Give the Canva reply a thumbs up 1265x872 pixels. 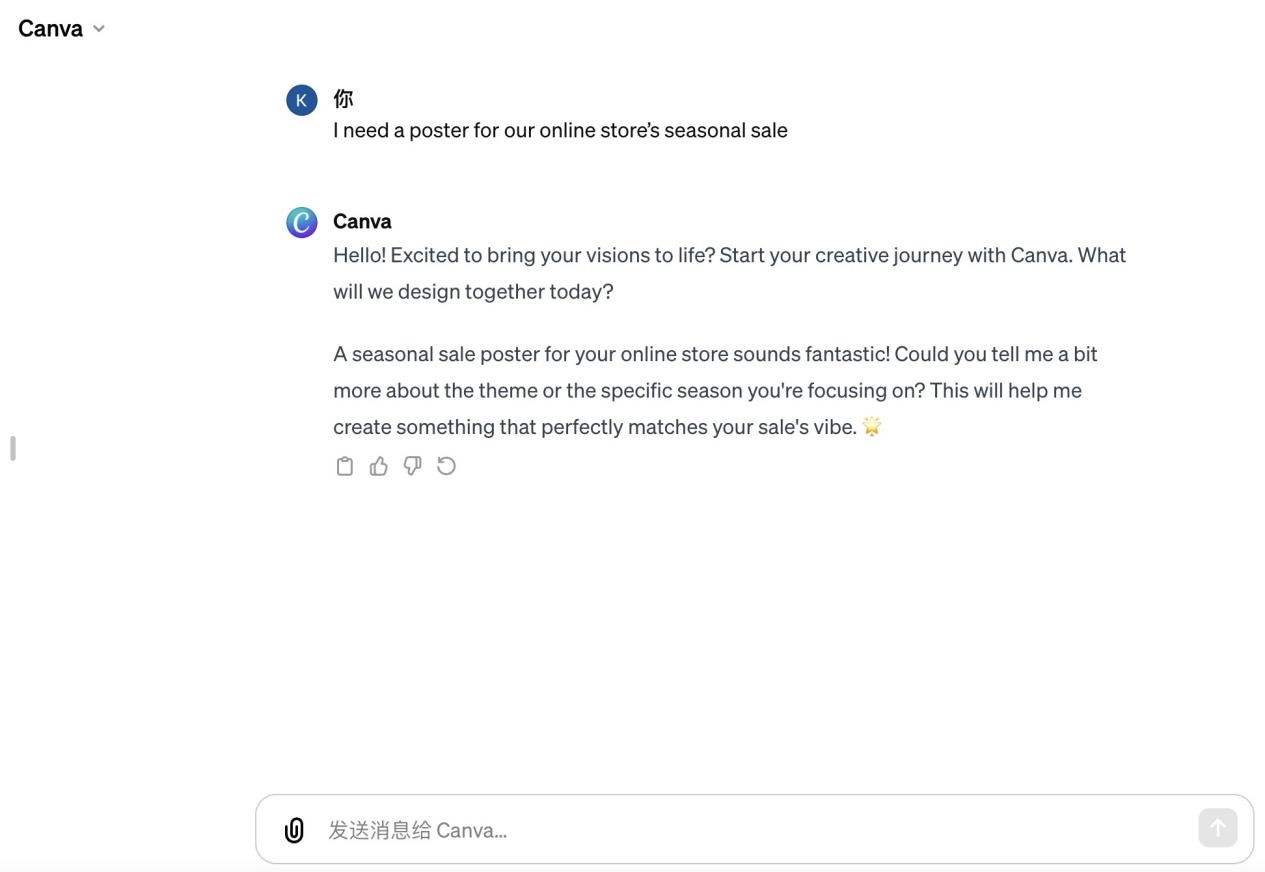click(379, 466)
